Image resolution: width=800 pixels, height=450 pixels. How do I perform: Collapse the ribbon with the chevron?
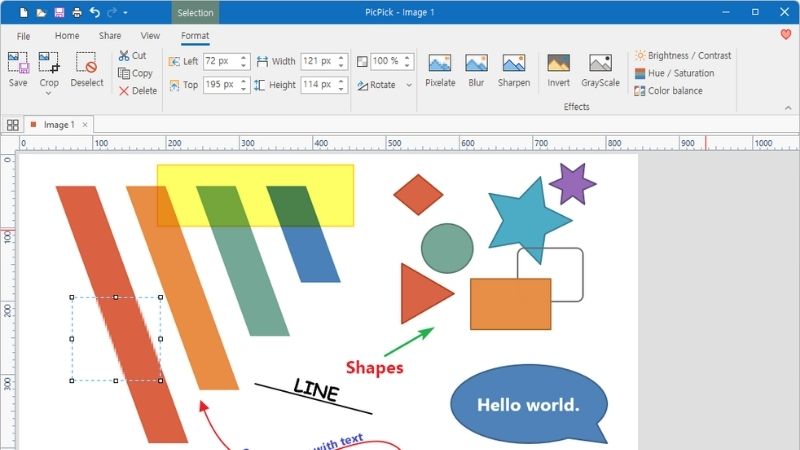point(788,108)
